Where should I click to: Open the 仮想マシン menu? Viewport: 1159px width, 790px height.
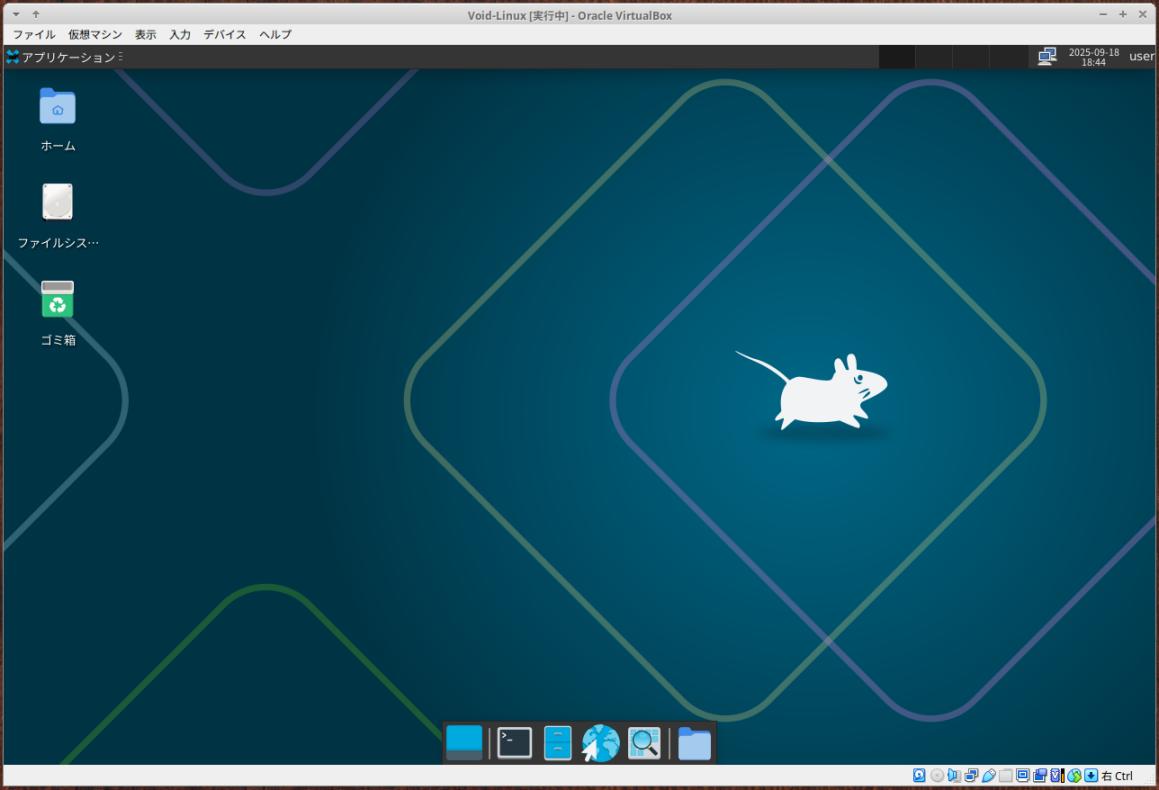pyautogui.click(x=95, y=35)
